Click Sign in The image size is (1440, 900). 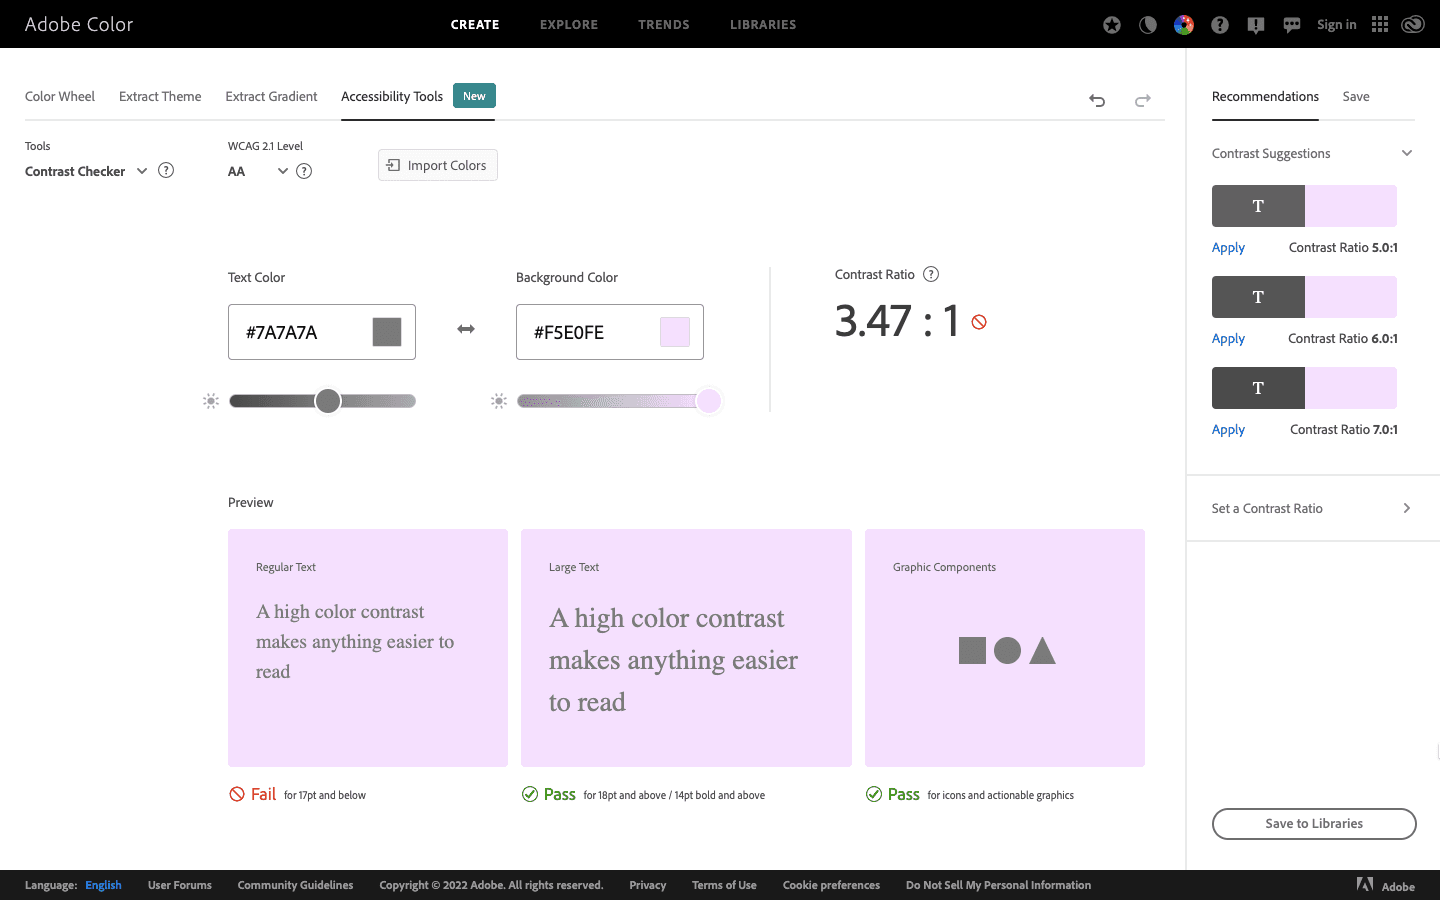pos(1336,24)
